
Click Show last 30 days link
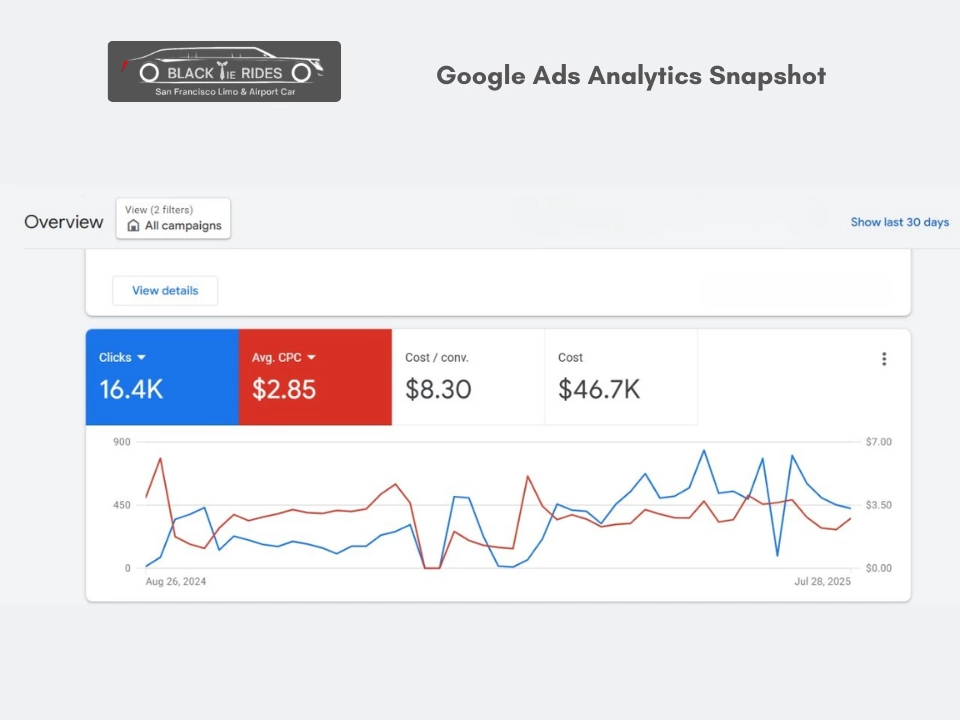click(x=899, y=222)
